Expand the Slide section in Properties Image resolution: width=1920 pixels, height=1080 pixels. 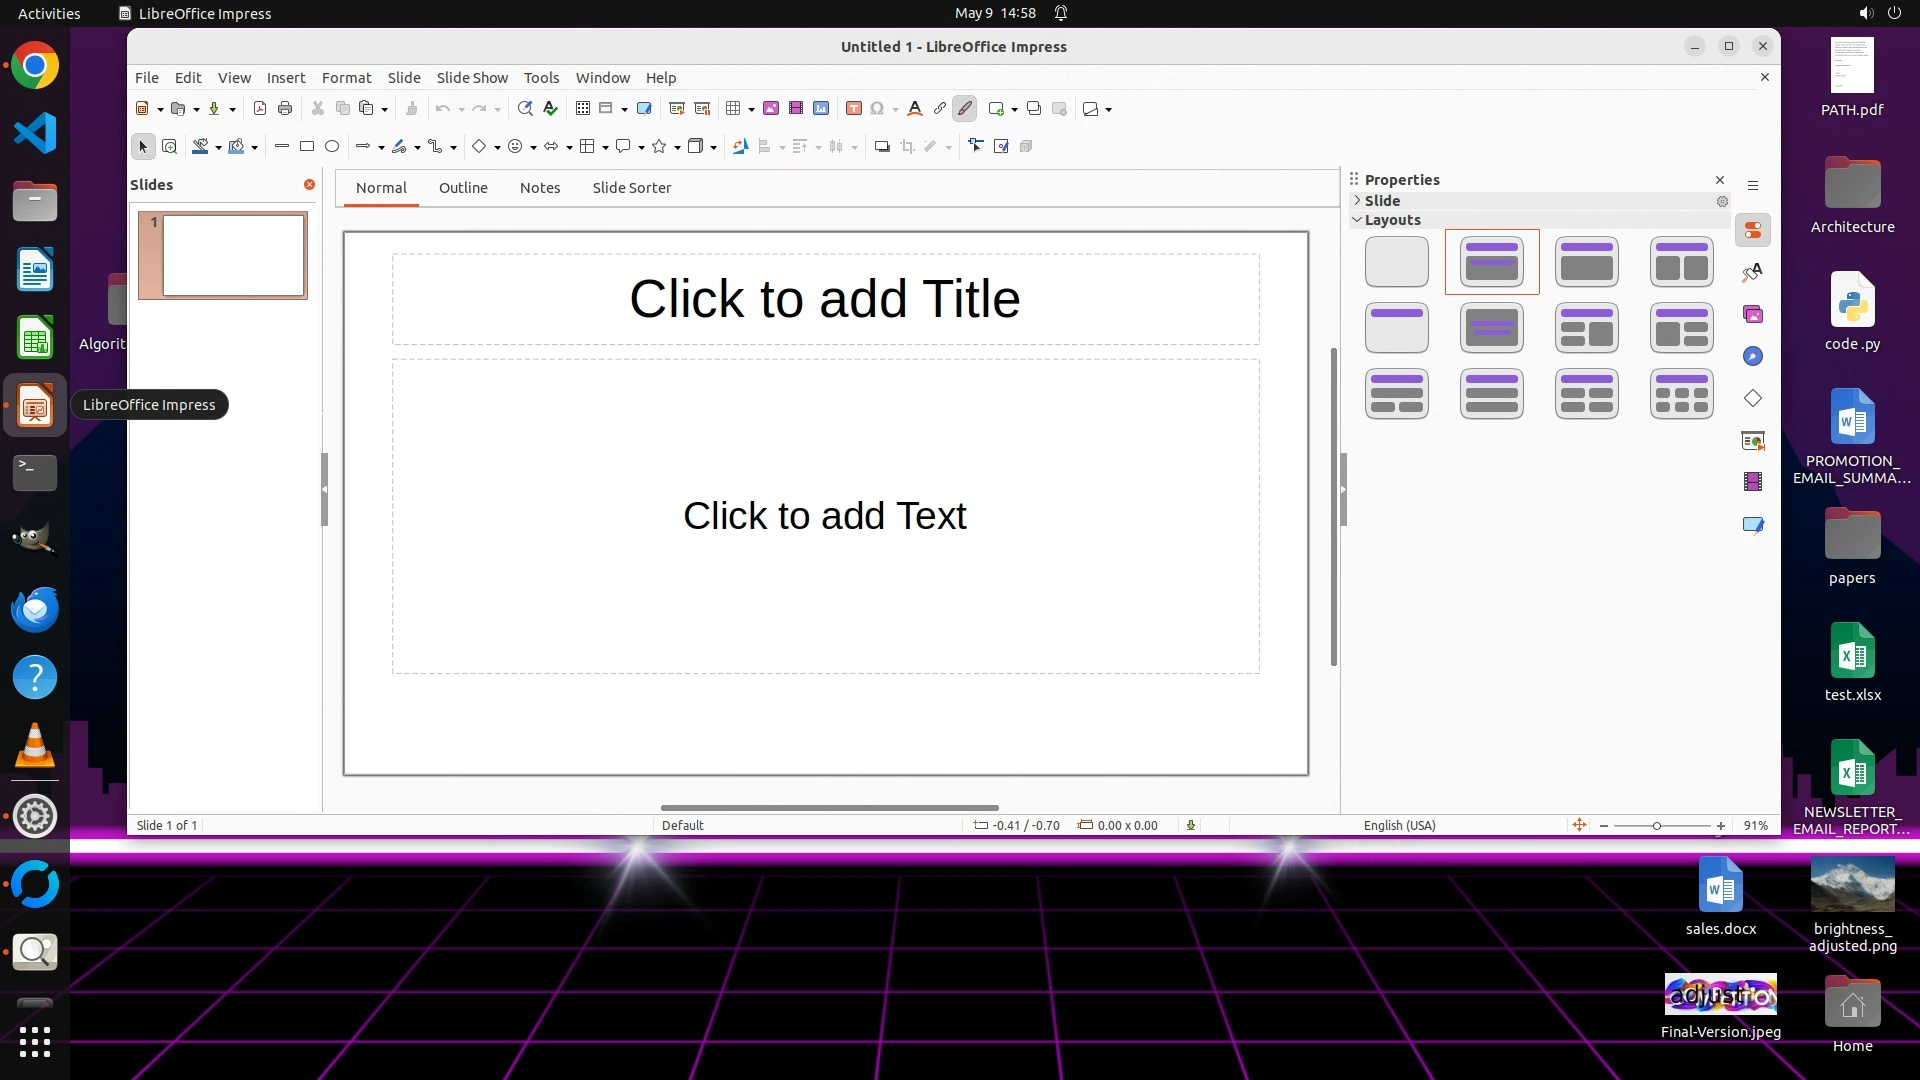click(x=1357, y=201)
